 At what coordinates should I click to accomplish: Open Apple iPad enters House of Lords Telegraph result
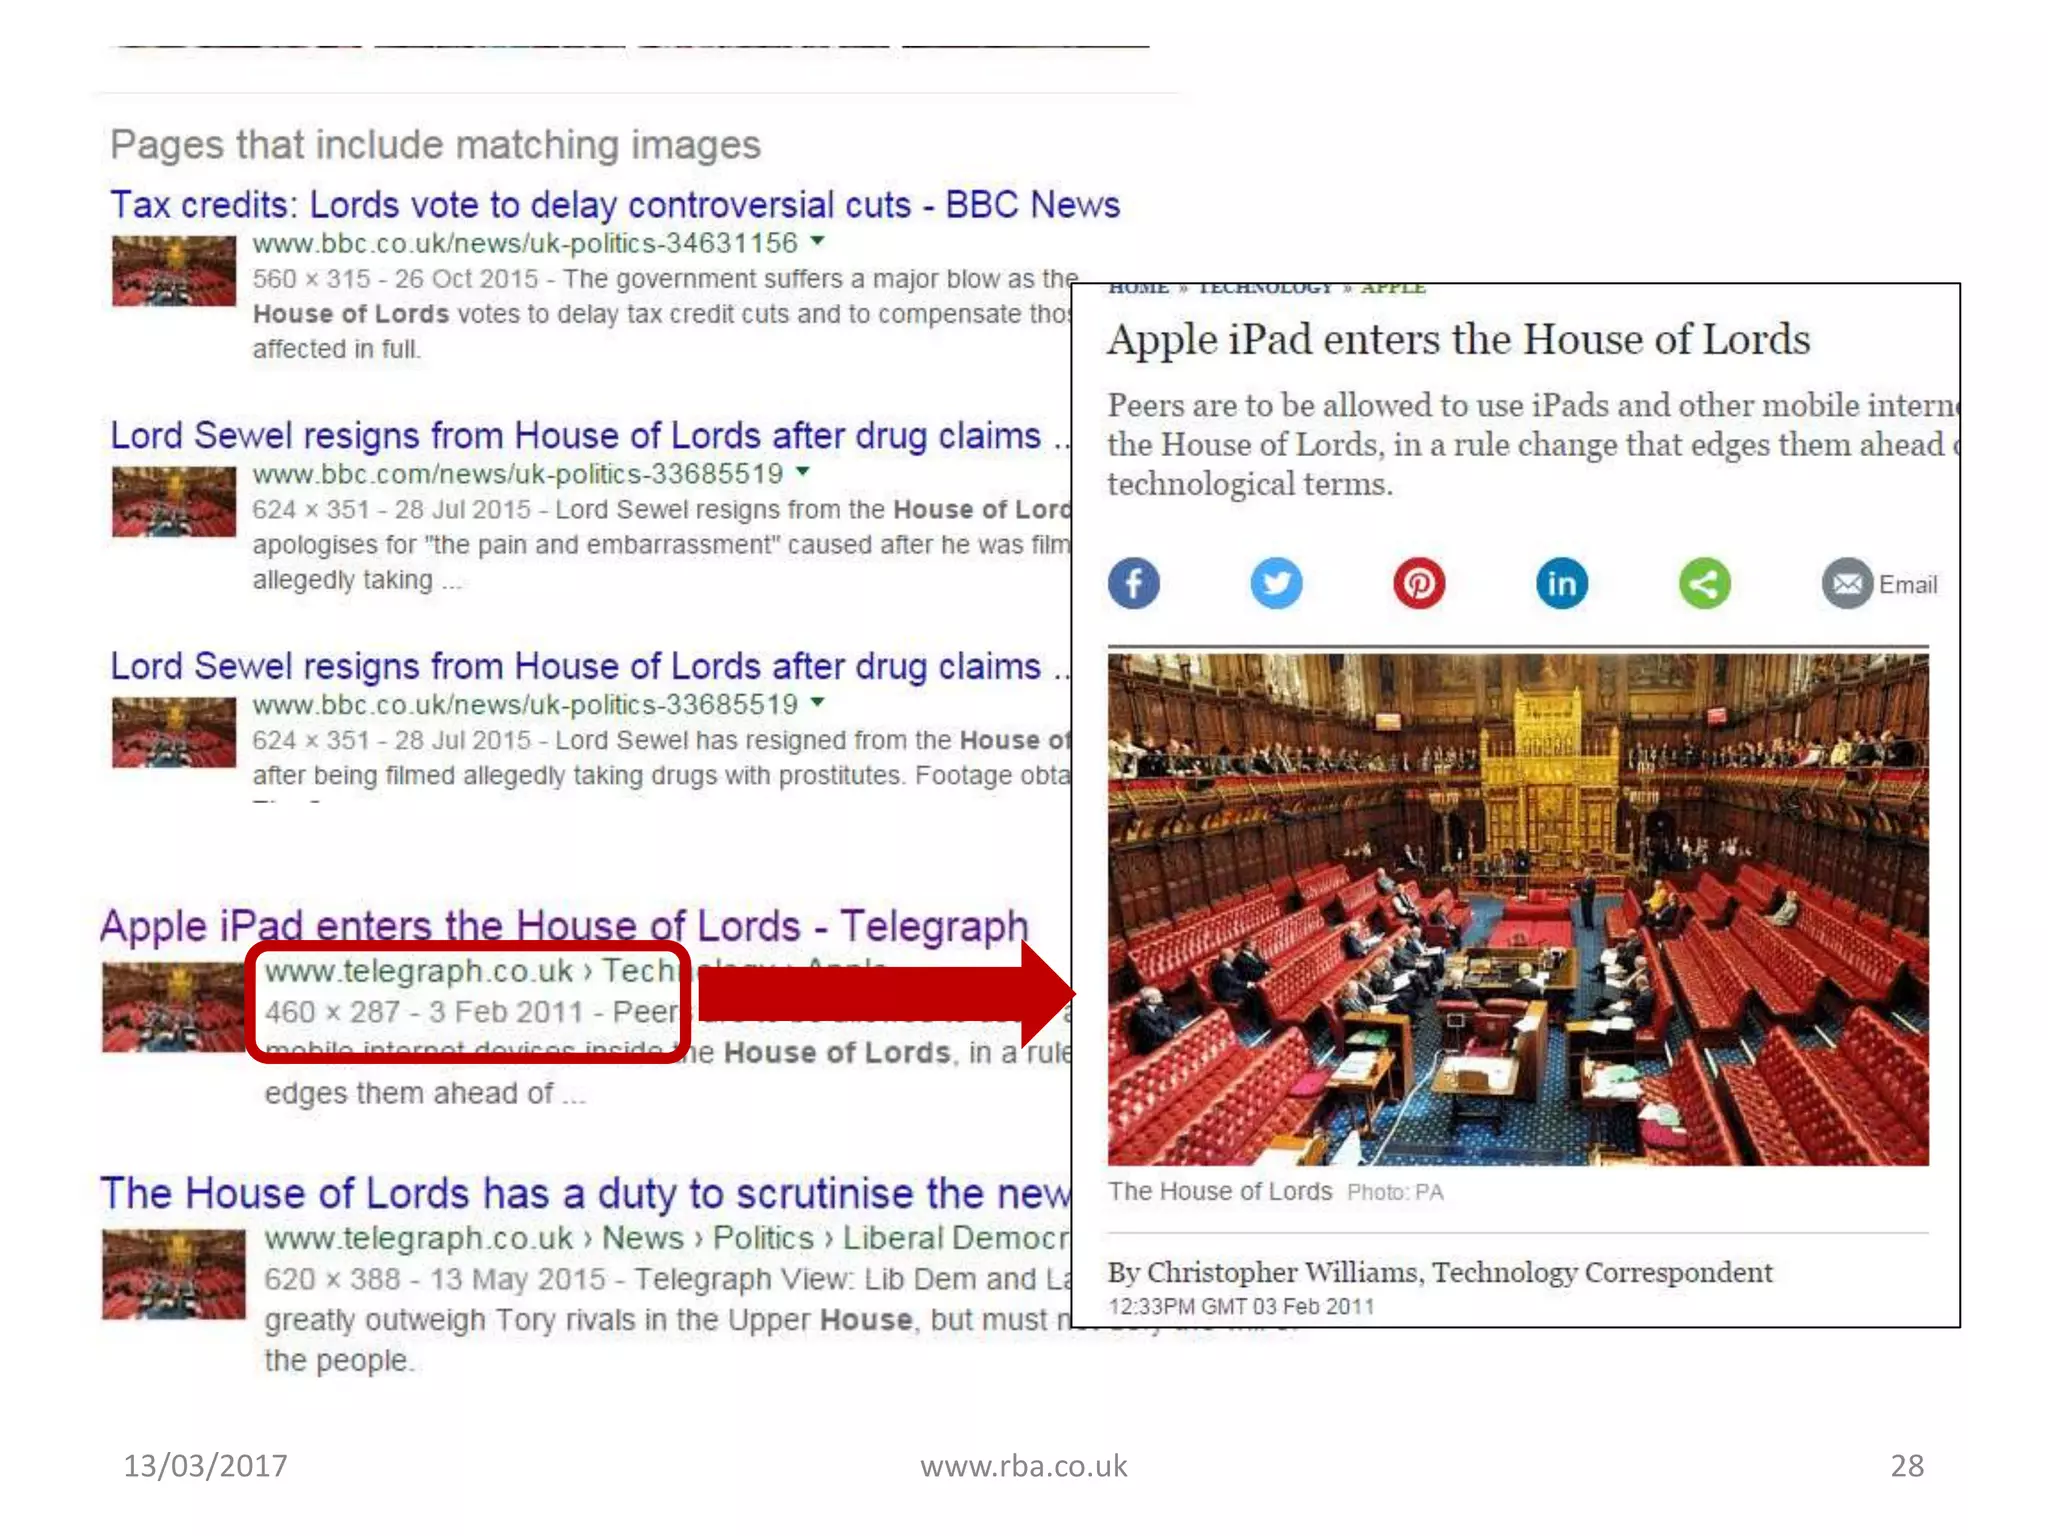tap(564, 926)
